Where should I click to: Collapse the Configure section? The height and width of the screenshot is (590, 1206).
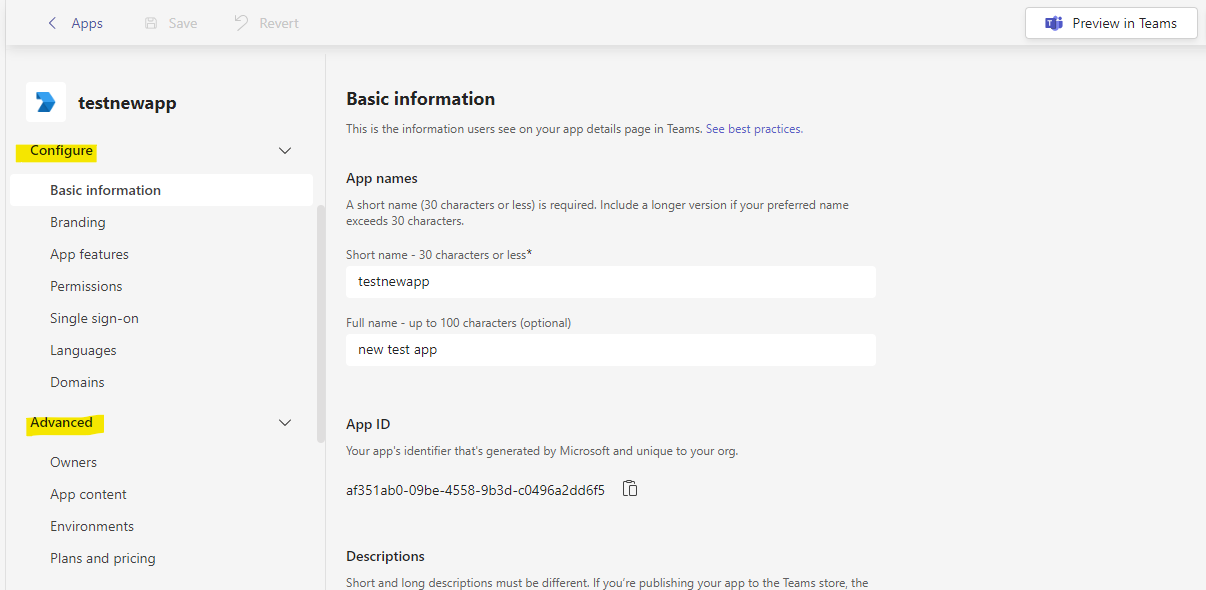[285, 150]
